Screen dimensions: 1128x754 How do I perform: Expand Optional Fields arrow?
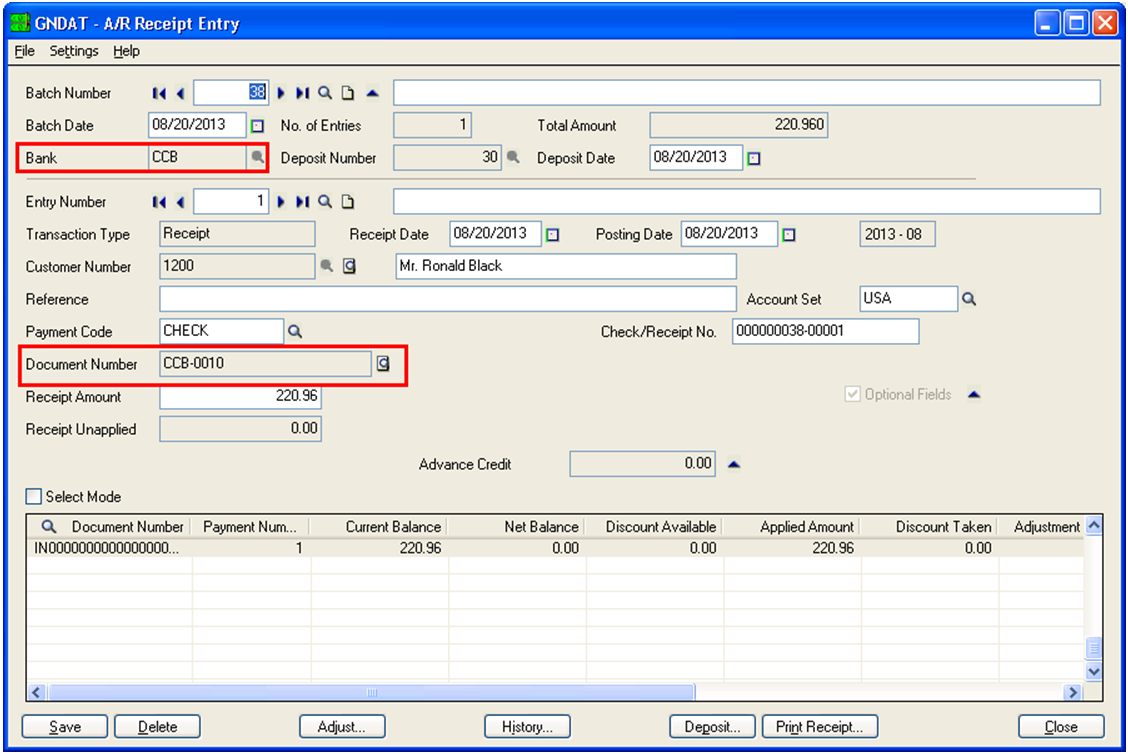pos(973,394)
